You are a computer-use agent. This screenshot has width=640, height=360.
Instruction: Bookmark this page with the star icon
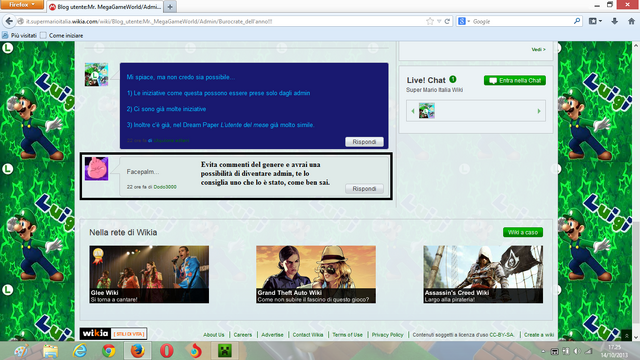[x=430, y=21]
